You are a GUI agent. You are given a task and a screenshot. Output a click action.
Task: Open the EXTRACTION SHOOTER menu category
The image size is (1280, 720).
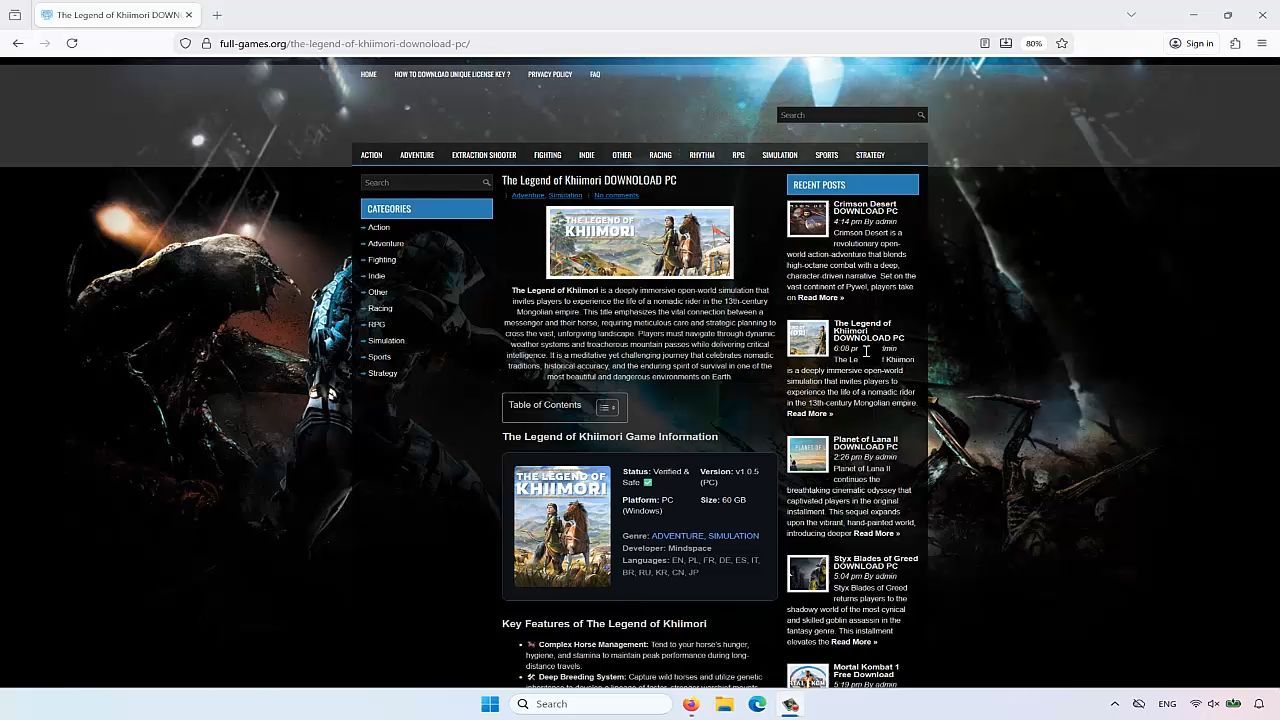point(484,155)
